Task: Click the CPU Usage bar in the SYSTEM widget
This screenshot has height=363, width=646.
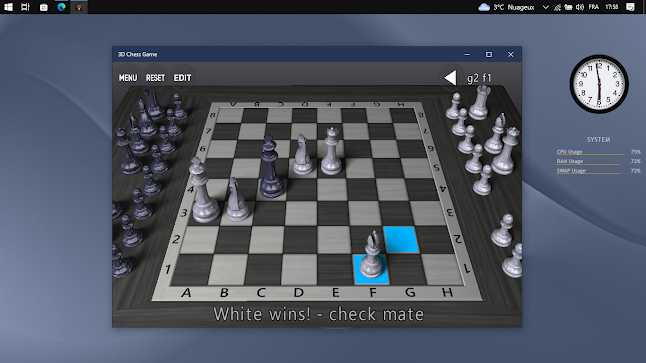Action: pos(599,152)
